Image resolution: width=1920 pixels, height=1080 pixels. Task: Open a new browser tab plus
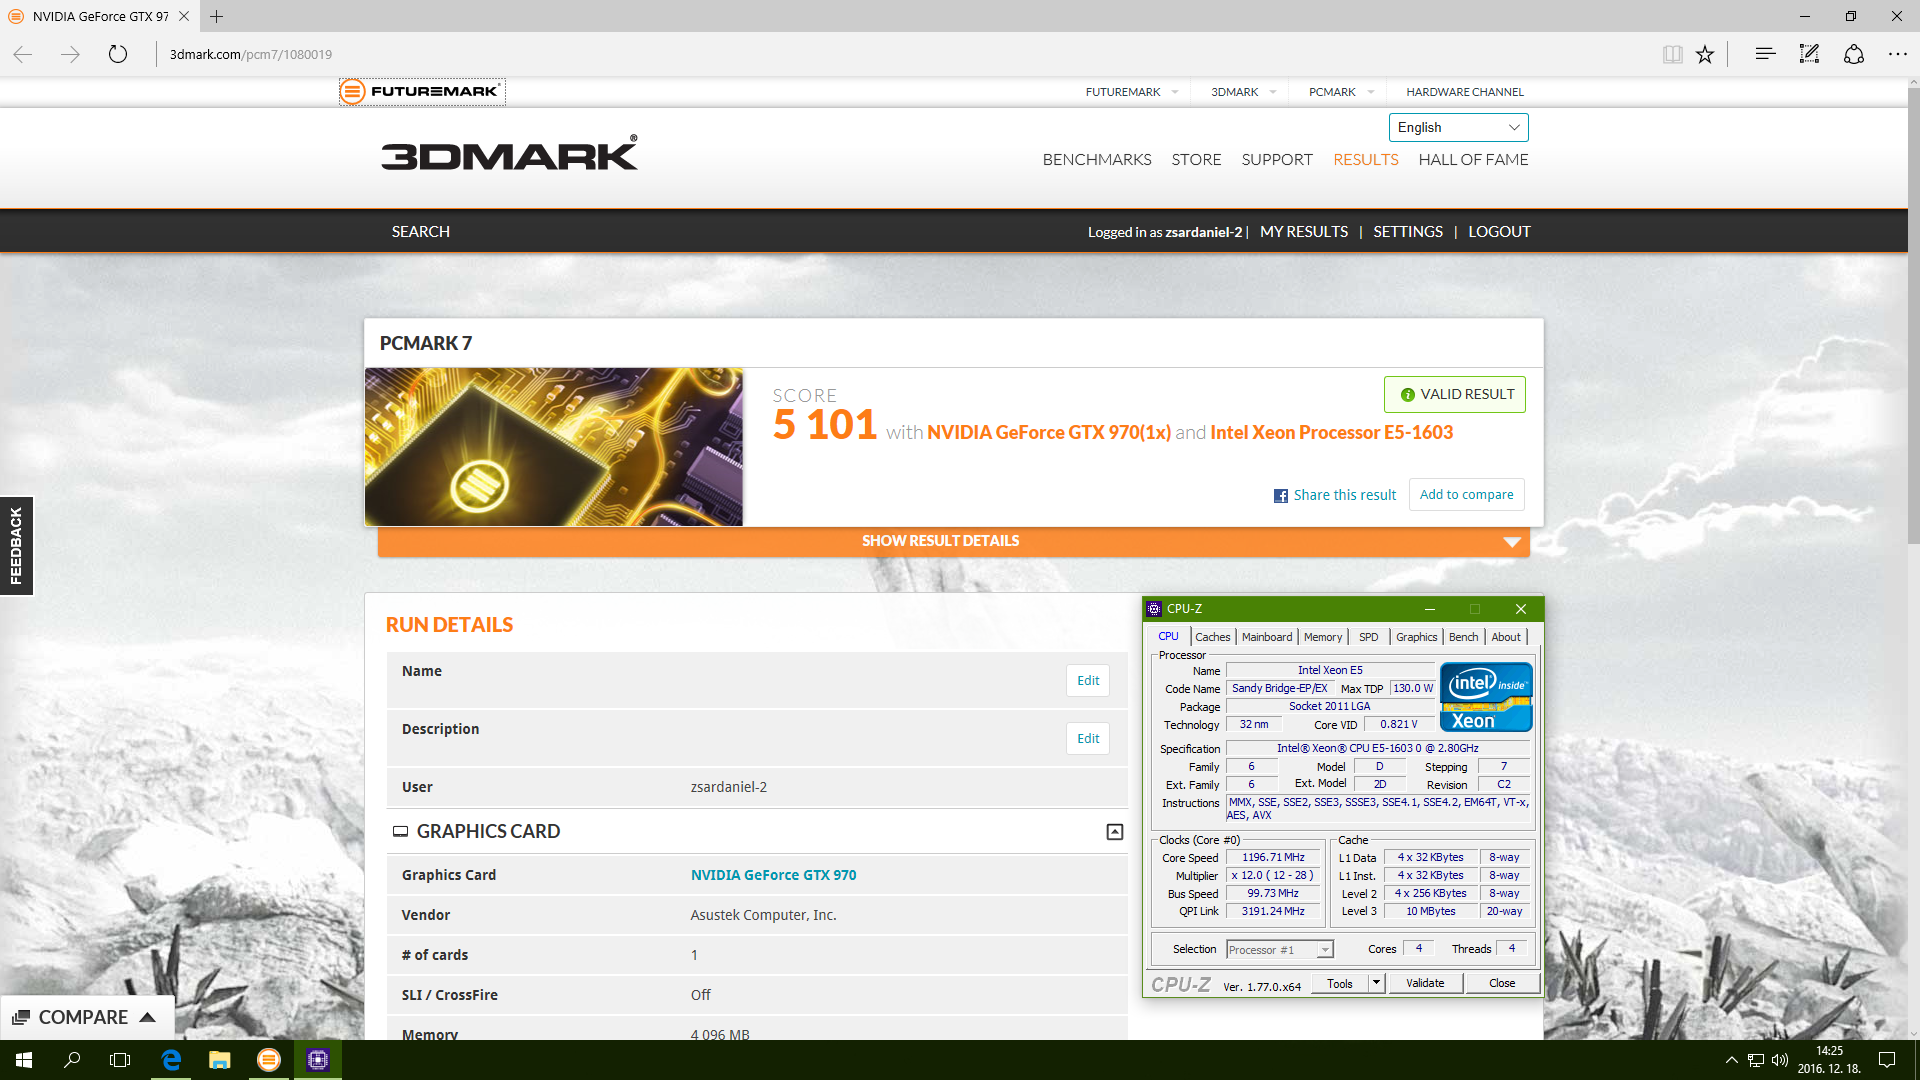coord(217,16)
